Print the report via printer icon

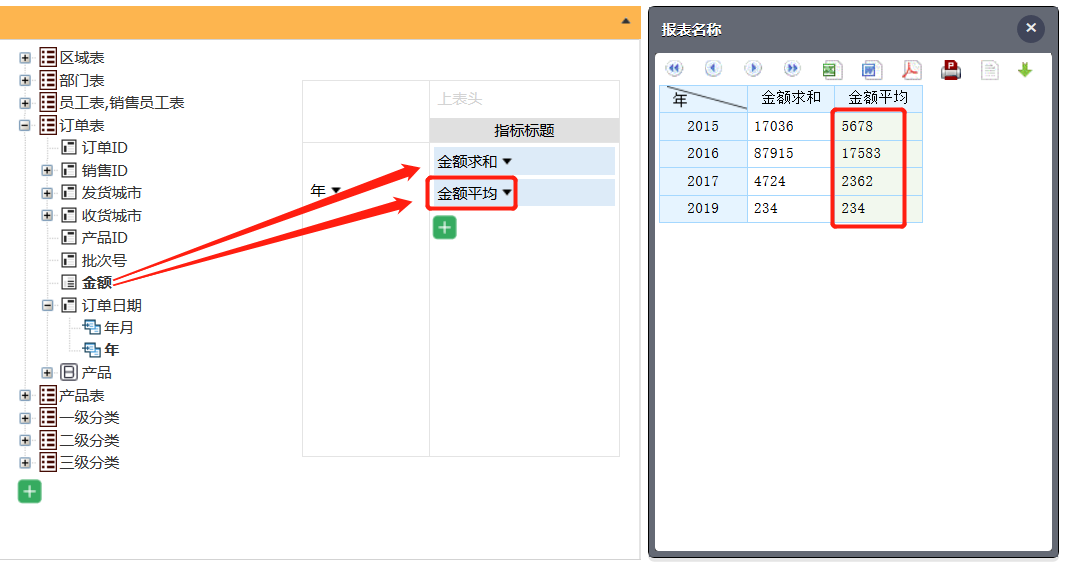point(951,69)
